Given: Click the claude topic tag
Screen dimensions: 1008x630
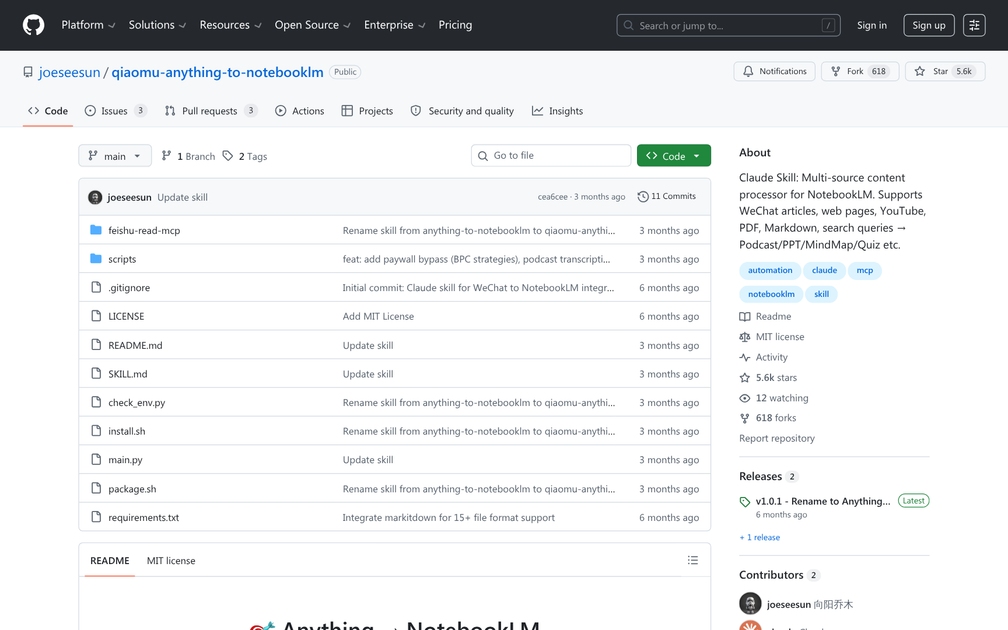Looking at the screenshot, I should pos(824,271).
